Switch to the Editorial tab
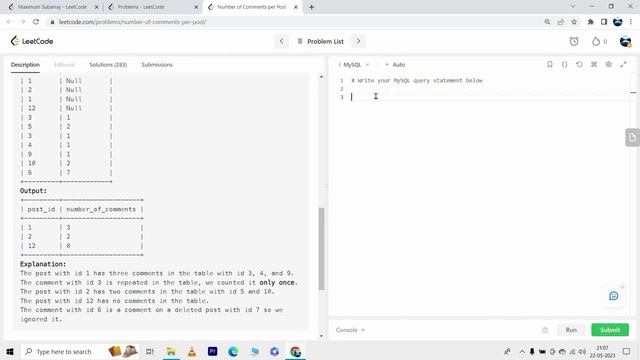The width and height of the screenshot is (640, 360). (x=64, y=64)
